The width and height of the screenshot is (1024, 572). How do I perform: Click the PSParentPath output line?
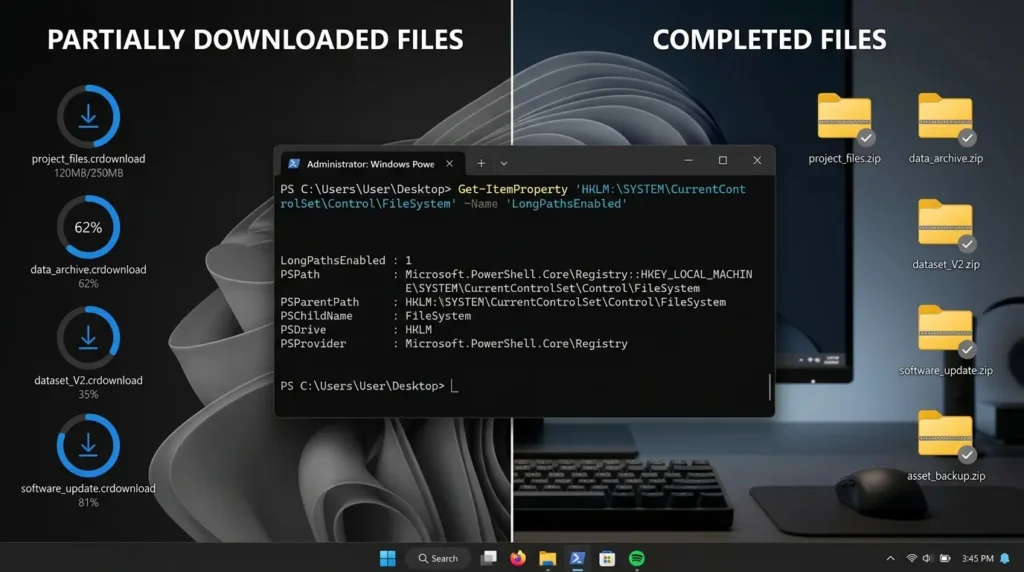tap(503, 302)
